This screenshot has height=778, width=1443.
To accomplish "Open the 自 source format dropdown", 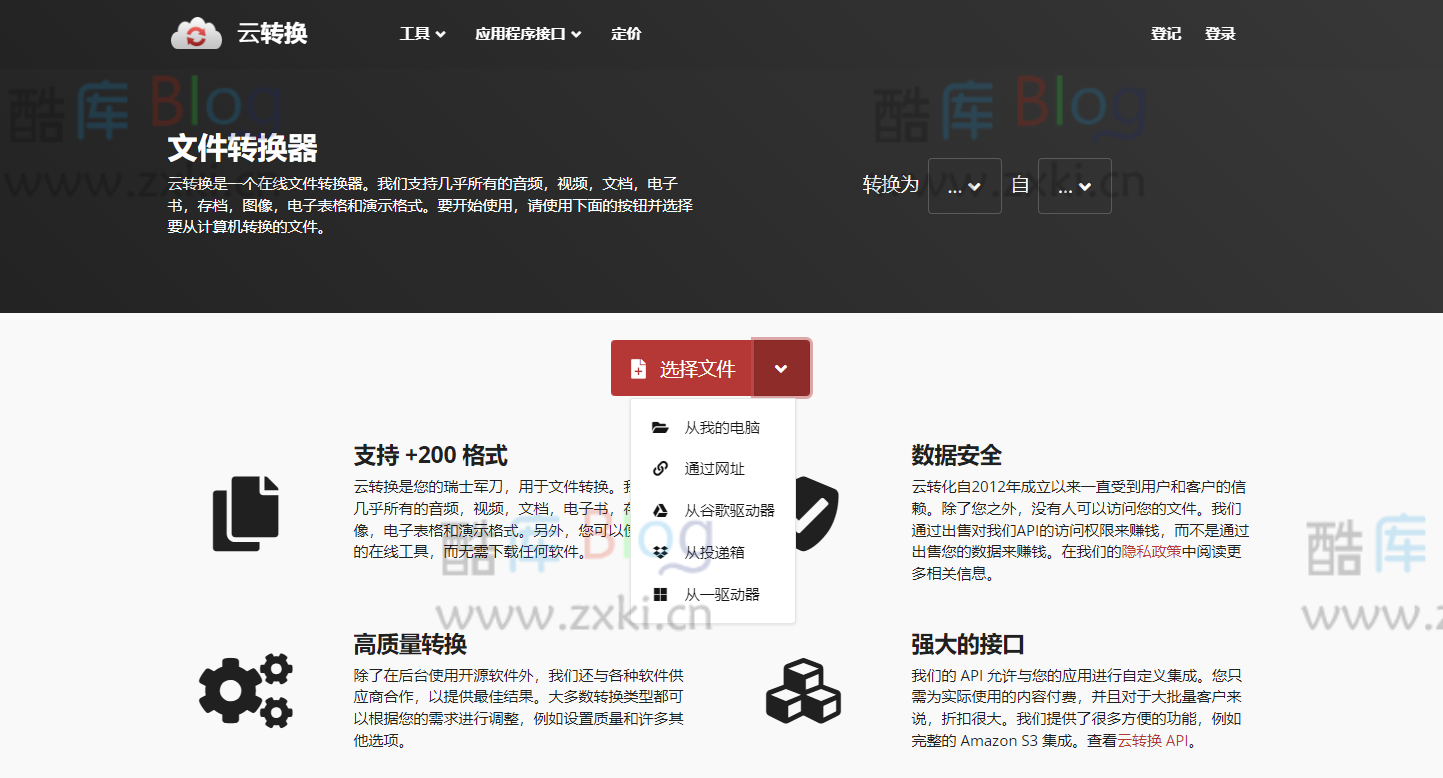I will 1074,185.
